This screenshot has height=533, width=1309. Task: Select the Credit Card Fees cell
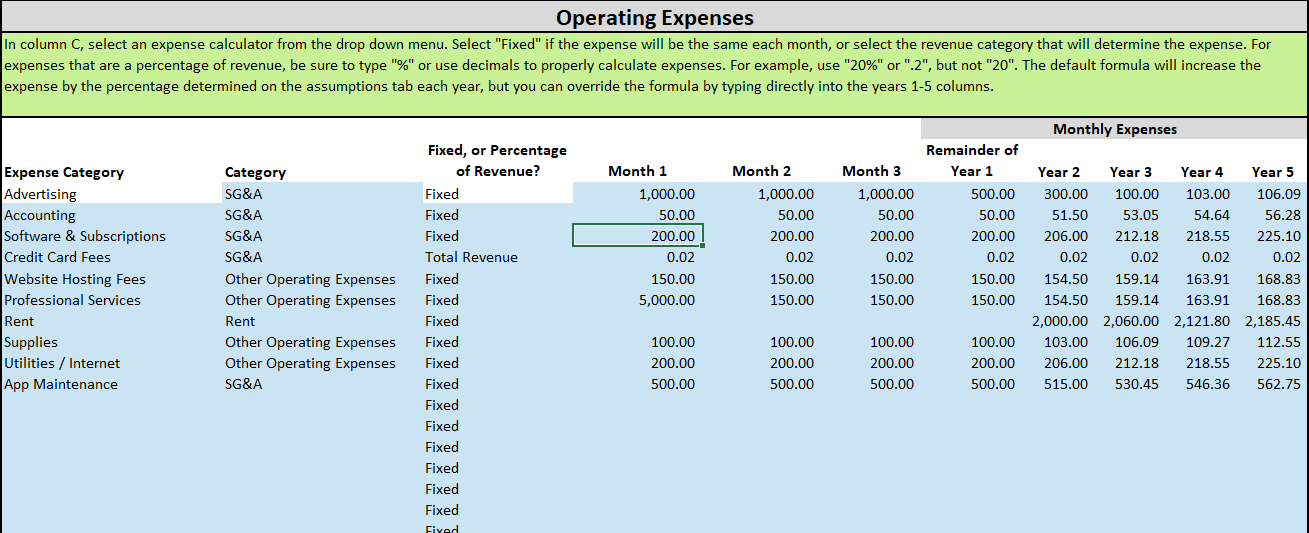point(112,257)
